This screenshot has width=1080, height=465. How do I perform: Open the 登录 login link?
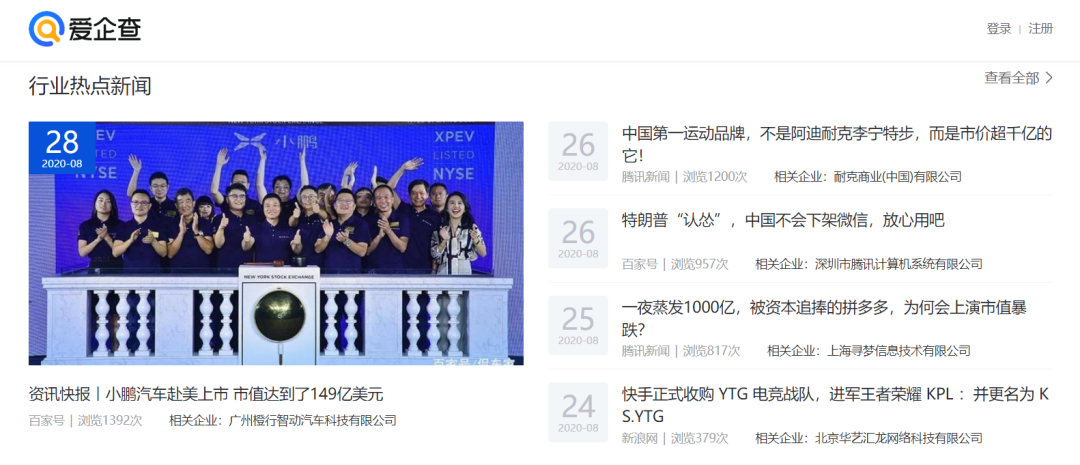click(999, 29)
